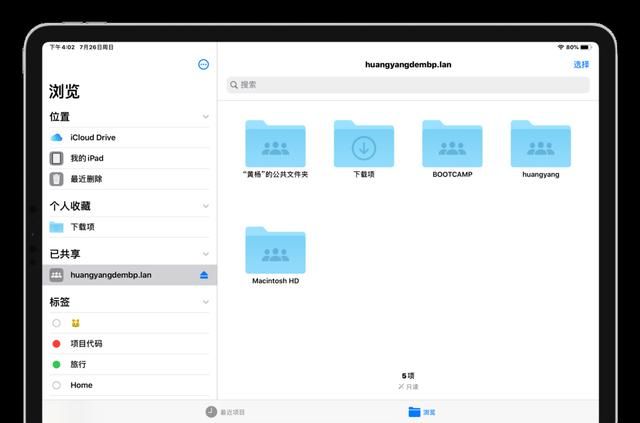Open the iCloud Drive cloud icon
Image resolution: width=640 pixels, height=423 pixels.
pos(56,138)
